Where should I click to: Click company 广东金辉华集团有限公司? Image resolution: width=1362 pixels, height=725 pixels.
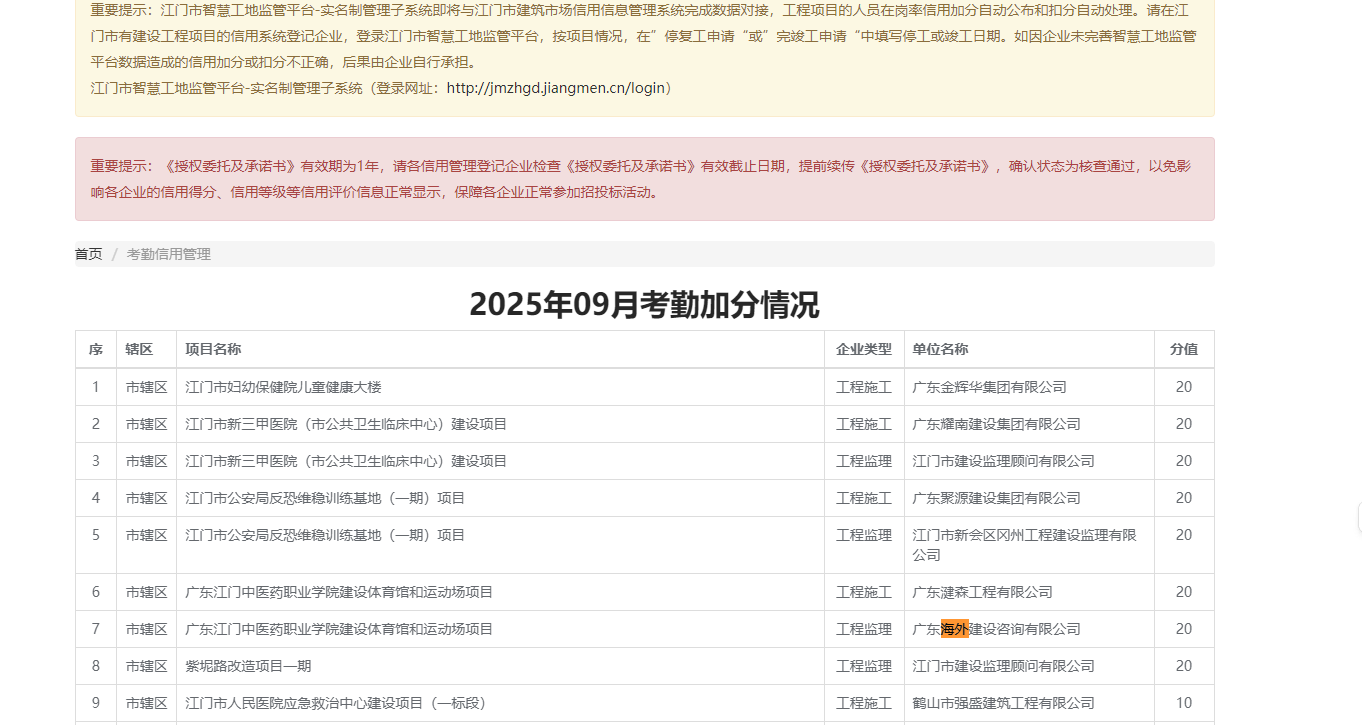pyautogui.click(x=989, y=387)
